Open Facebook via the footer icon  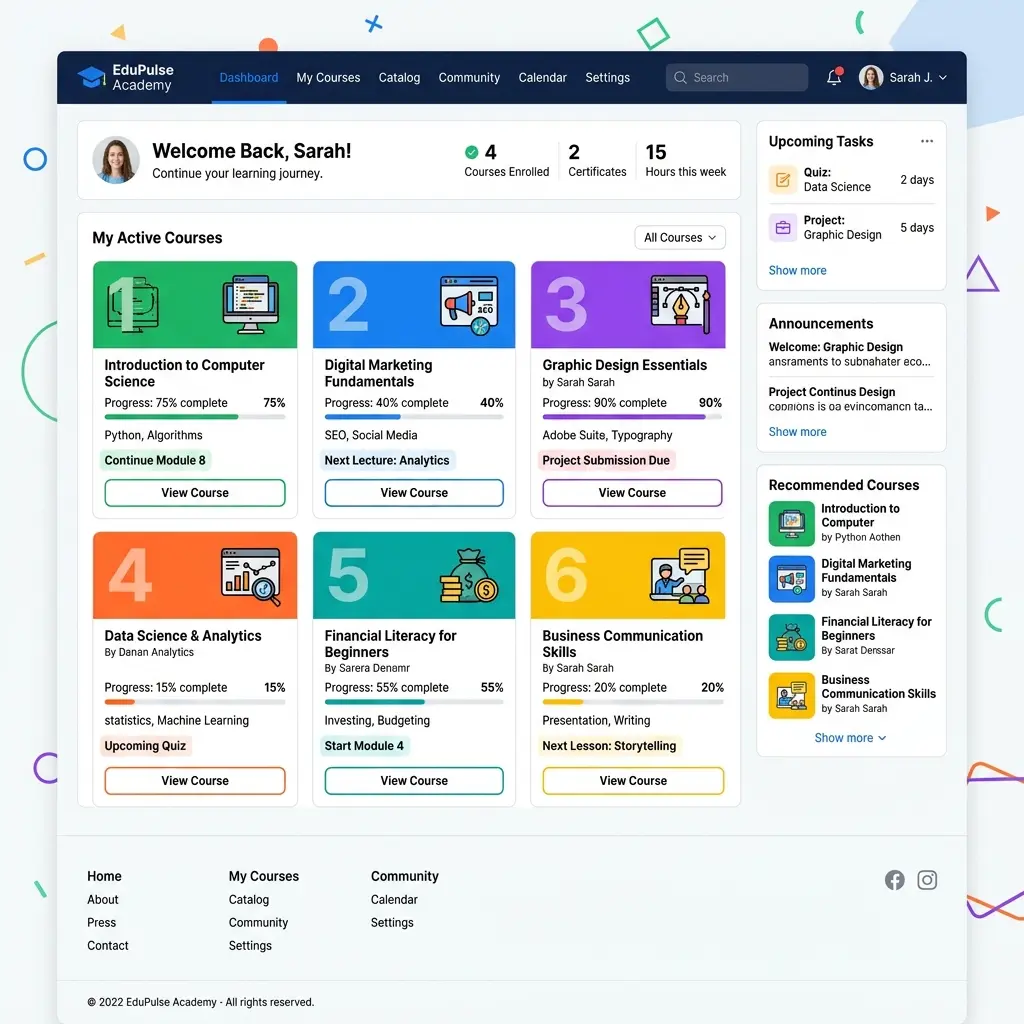pyautogui.click(x=894, y=880)
